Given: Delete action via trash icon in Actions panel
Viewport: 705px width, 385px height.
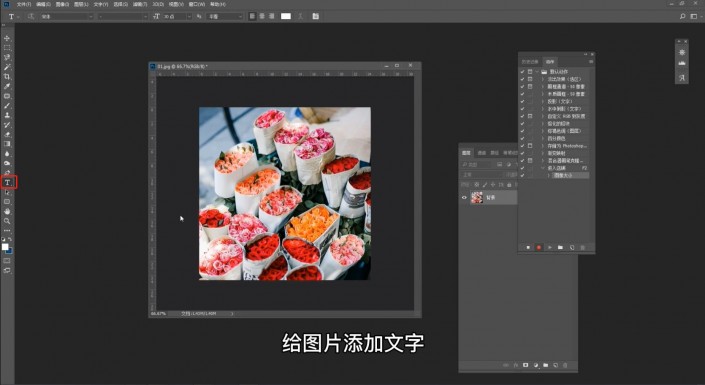Looking at the screenshot, I should 583,247.
